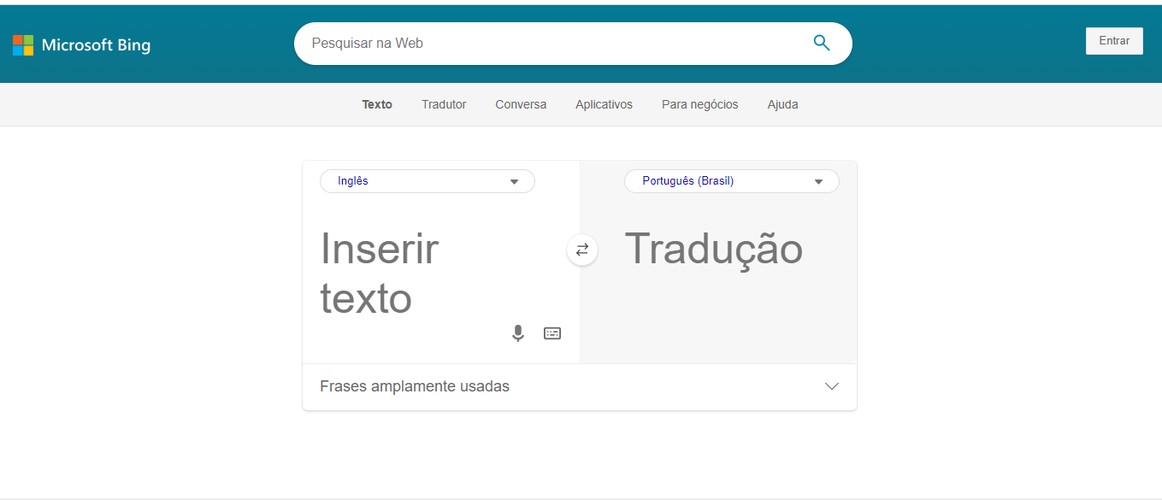Open the on-screen keyboard icon

(x=552, y=333)
